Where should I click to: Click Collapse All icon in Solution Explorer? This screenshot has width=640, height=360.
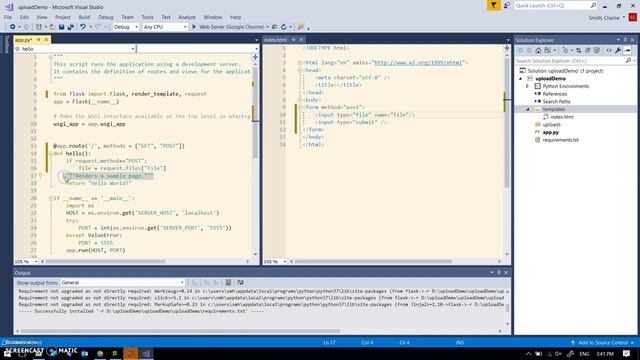click(x=588, y=50)
